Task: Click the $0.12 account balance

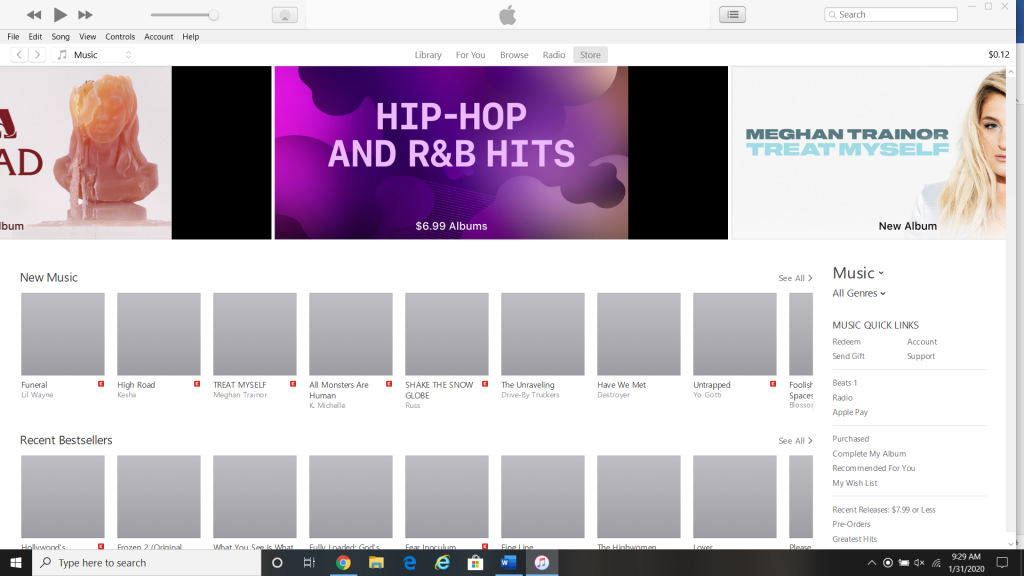Action: [999, 55]
